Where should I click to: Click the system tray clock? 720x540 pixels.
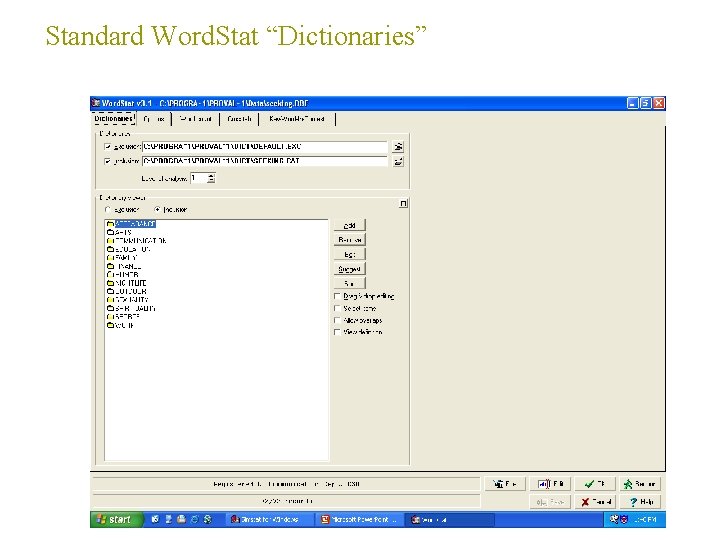point(645,519)
